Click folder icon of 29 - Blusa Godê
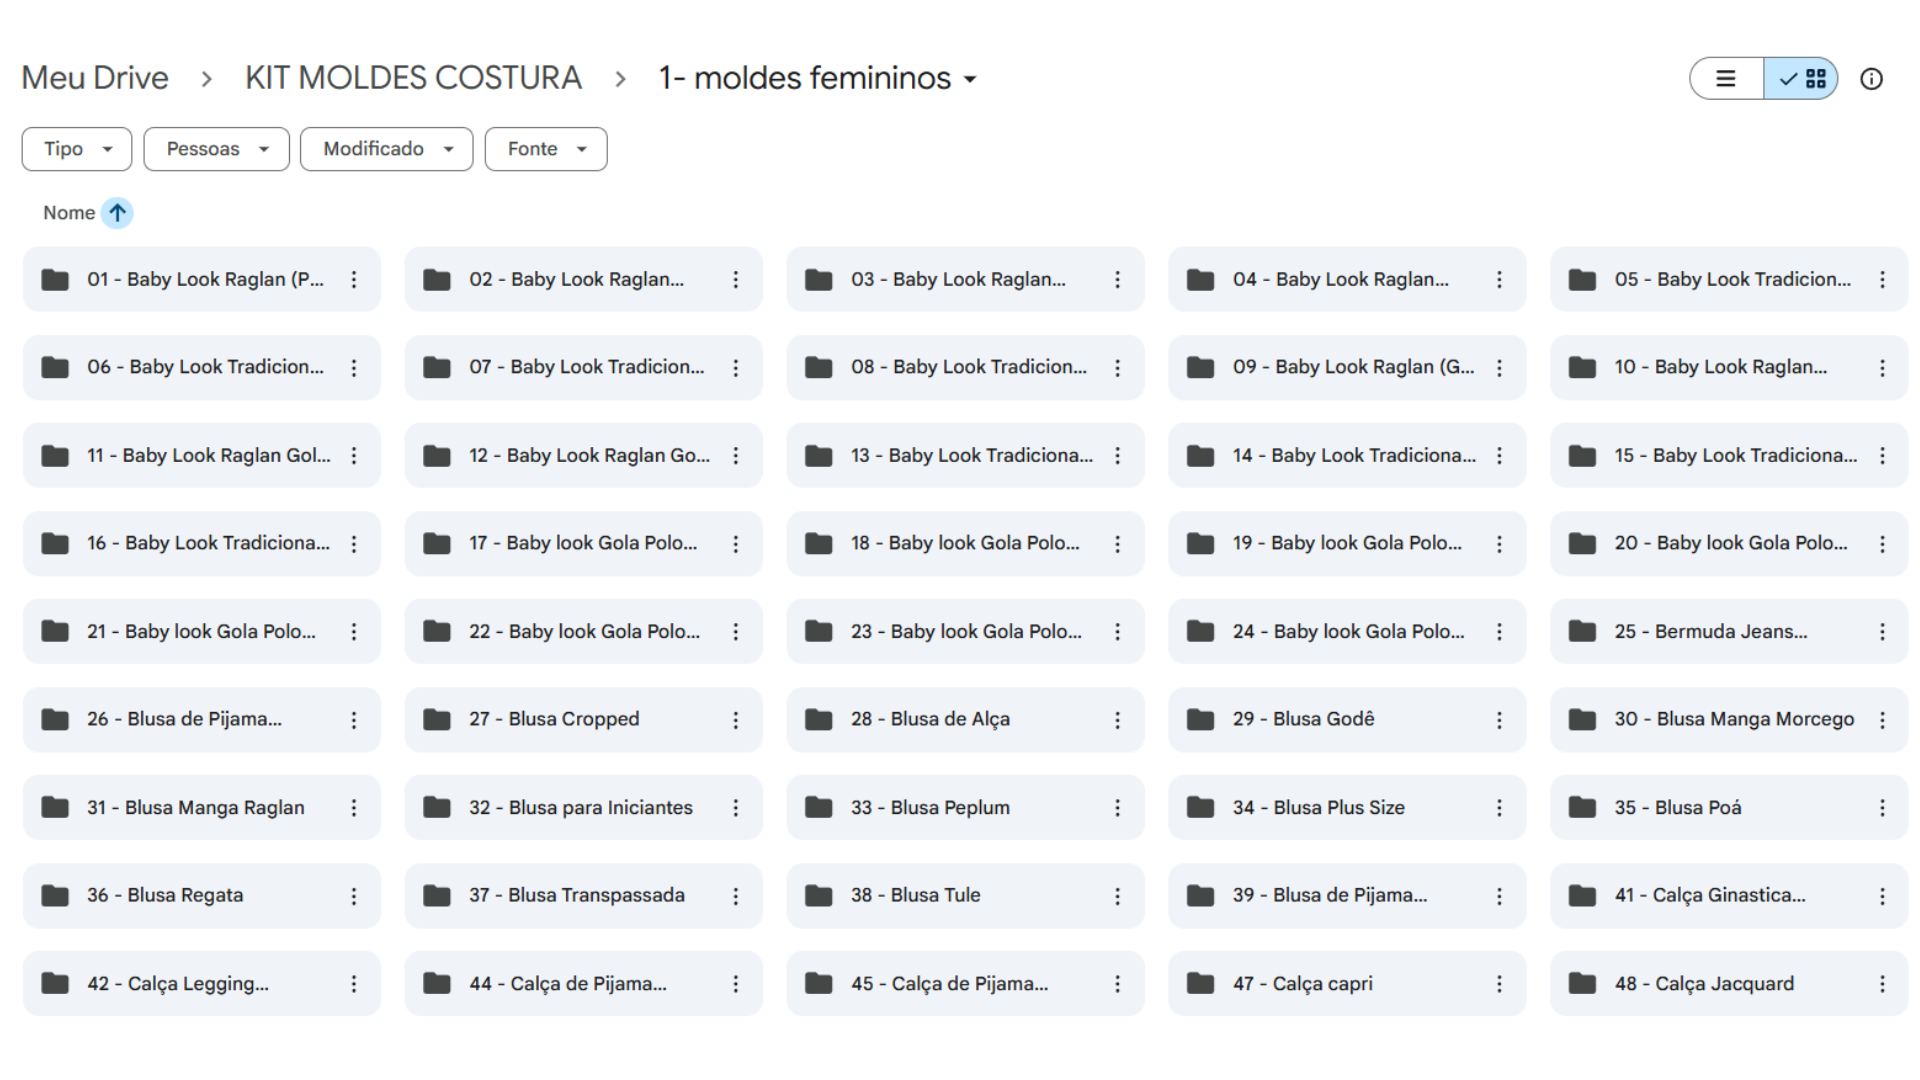1920x1080 pixels. (x=1200, y=720)
